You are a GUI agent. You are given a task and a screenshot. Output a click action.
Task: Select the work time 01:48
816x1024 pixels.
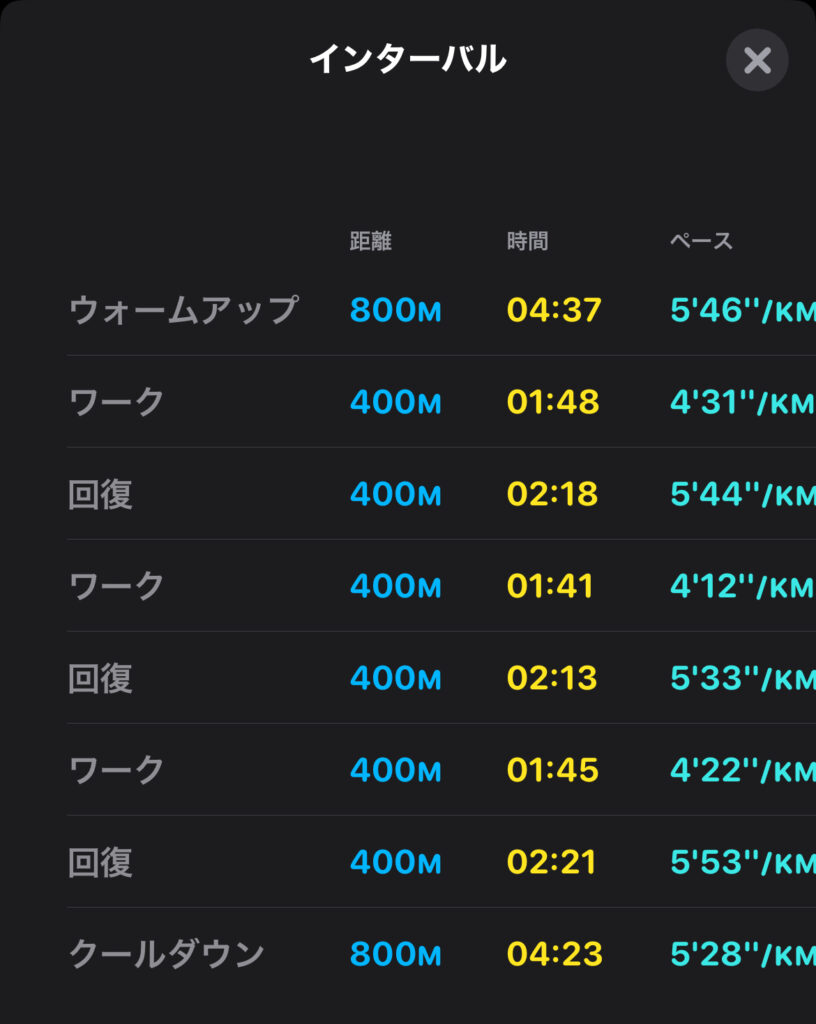(x=553, y=402)
